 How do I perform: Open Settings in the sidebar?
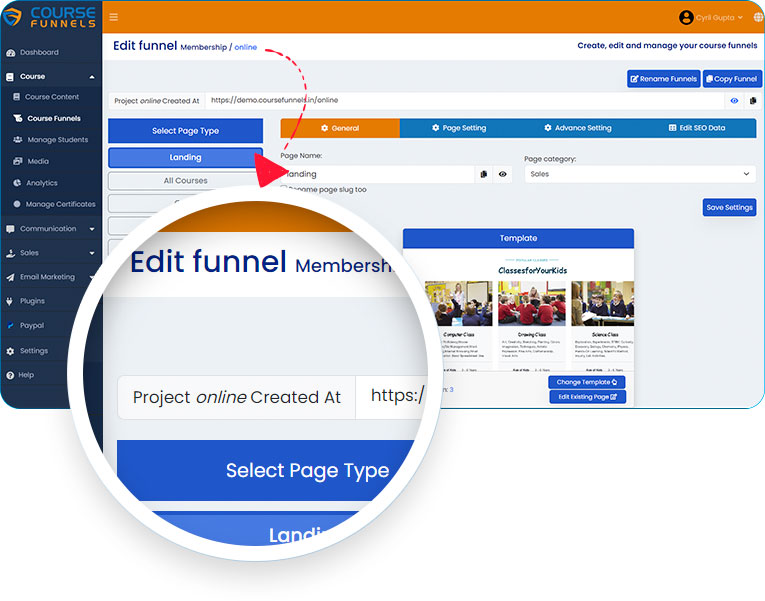[x=34, y=351]
